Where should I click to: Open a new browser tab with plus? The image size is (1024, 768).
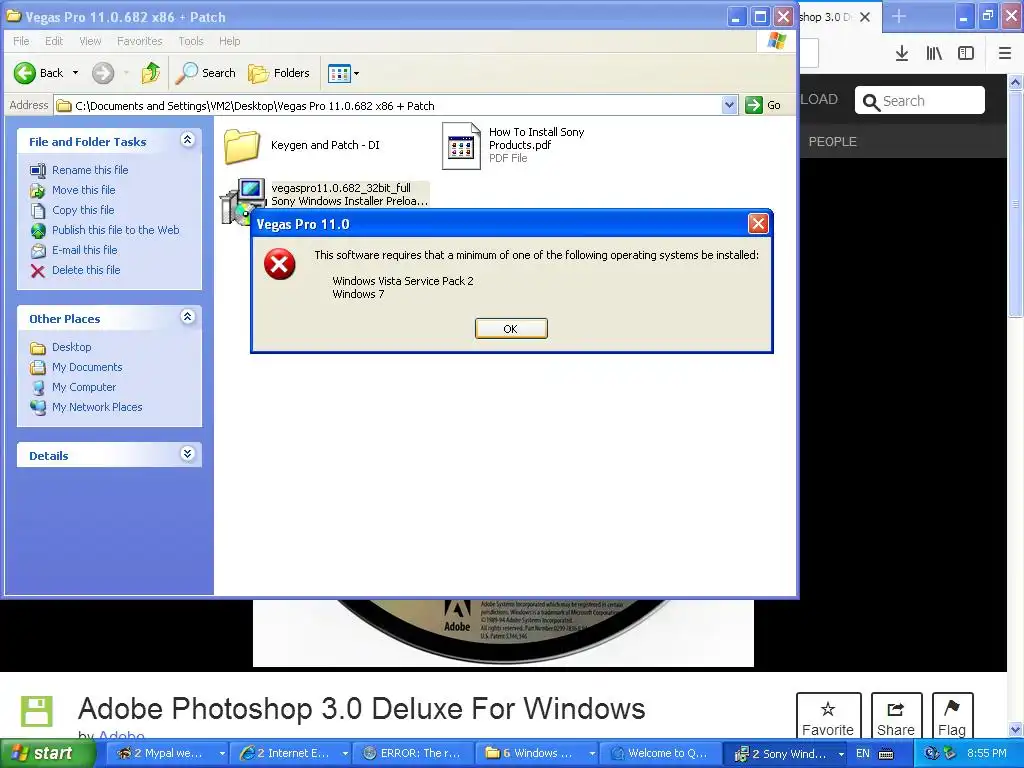pyautogui.click(x=899, y=16)
